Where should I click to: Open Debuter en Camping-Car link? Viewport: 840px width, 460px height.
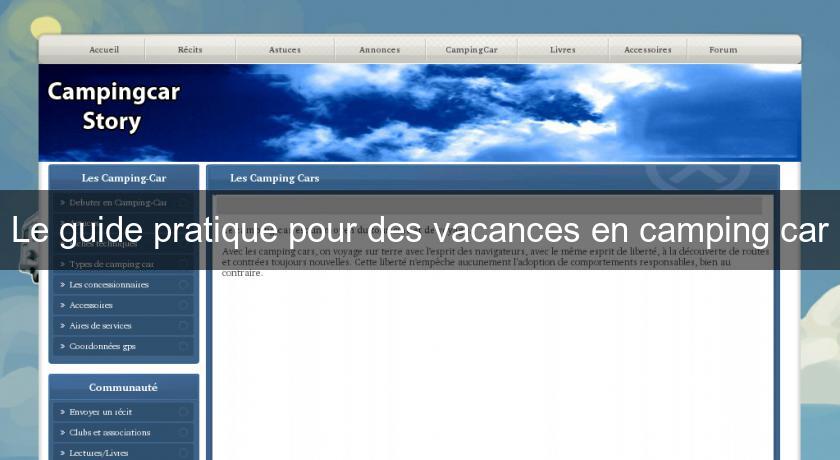coord(118,202)
